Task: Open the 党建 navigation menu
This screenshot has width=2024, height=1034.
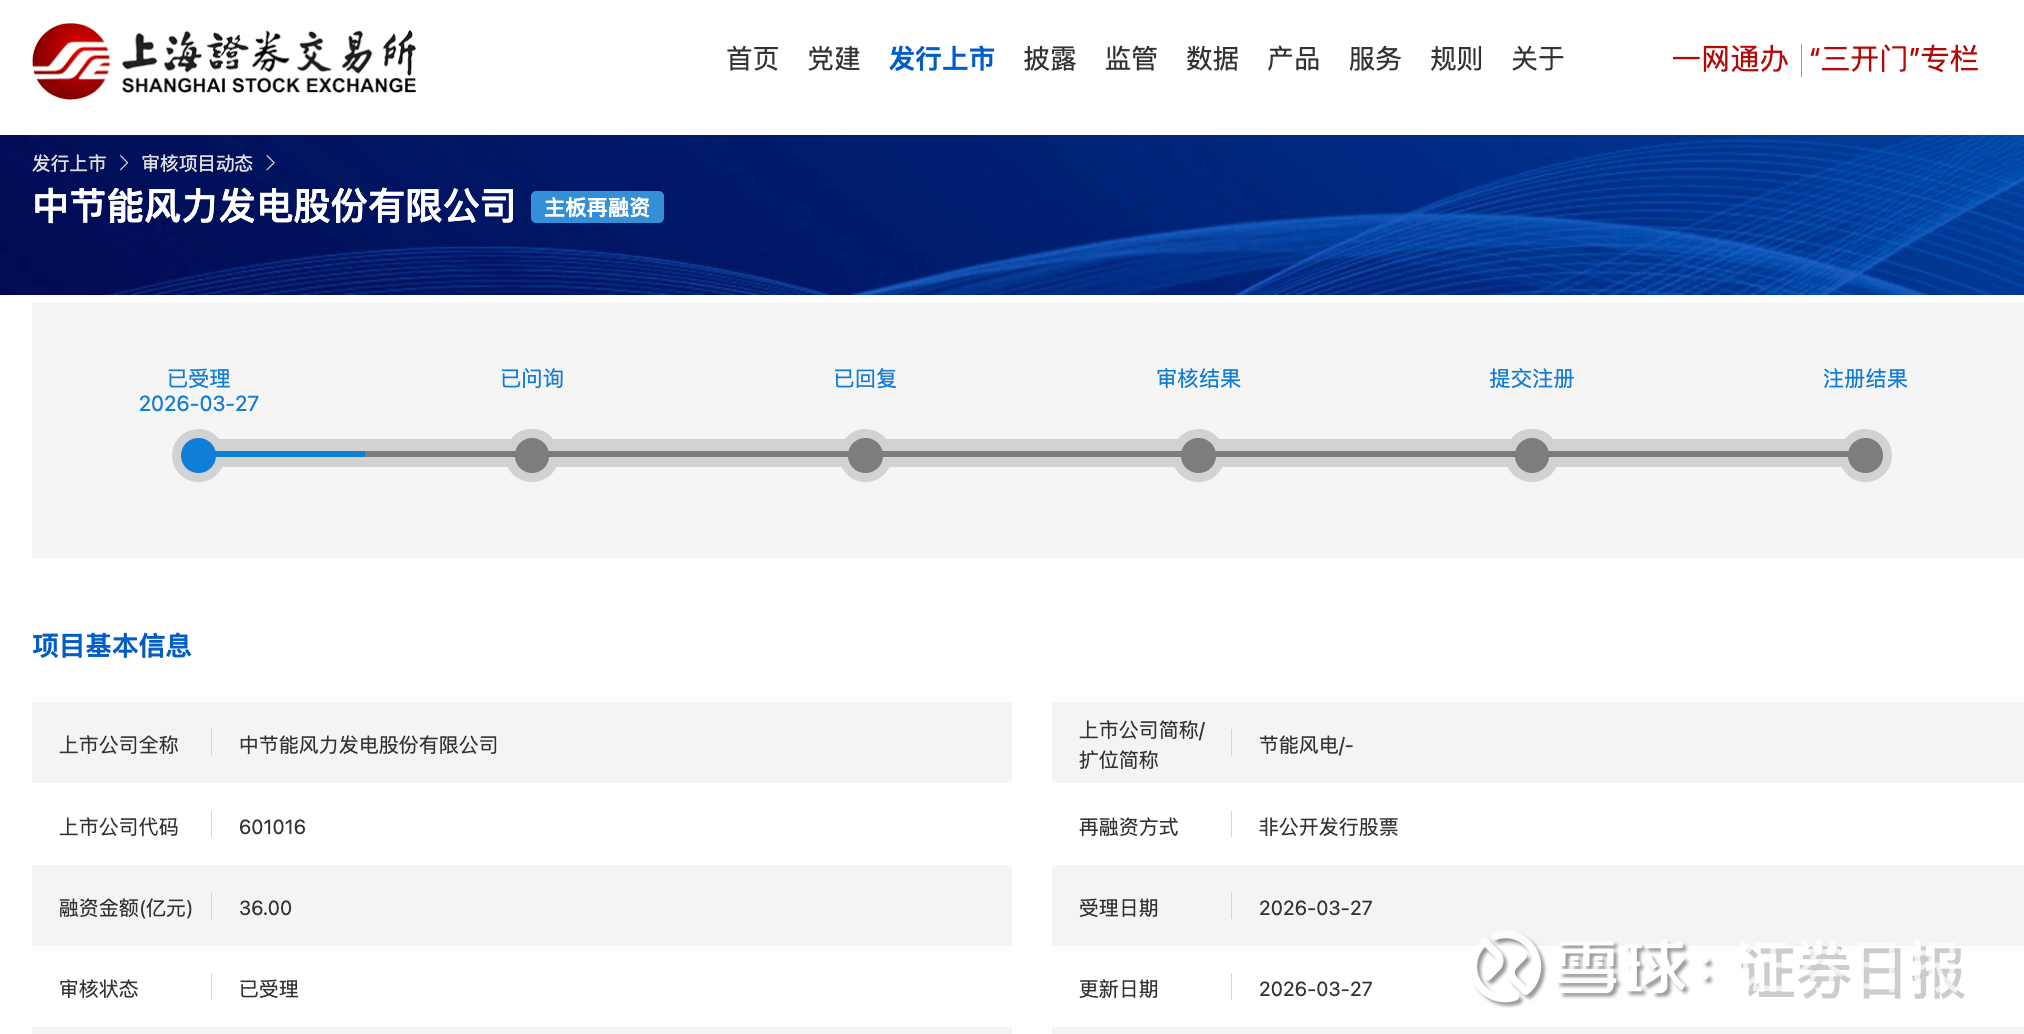Action: coord(834,59)
